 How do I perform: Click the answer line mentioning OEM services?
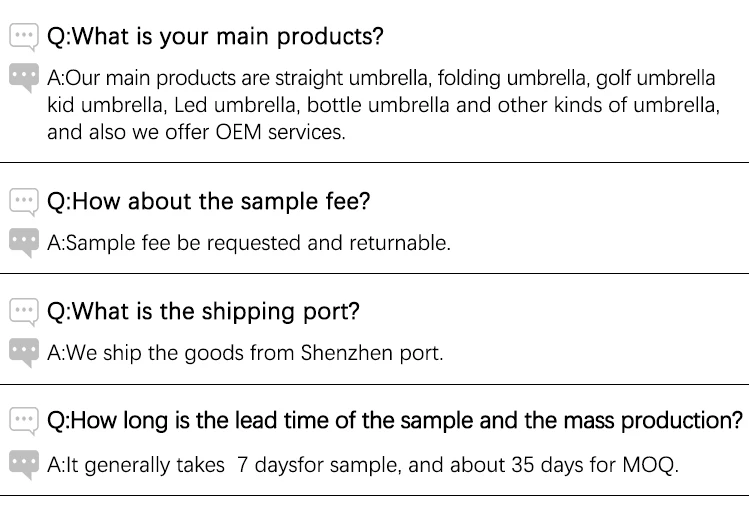tap(196, 132)
